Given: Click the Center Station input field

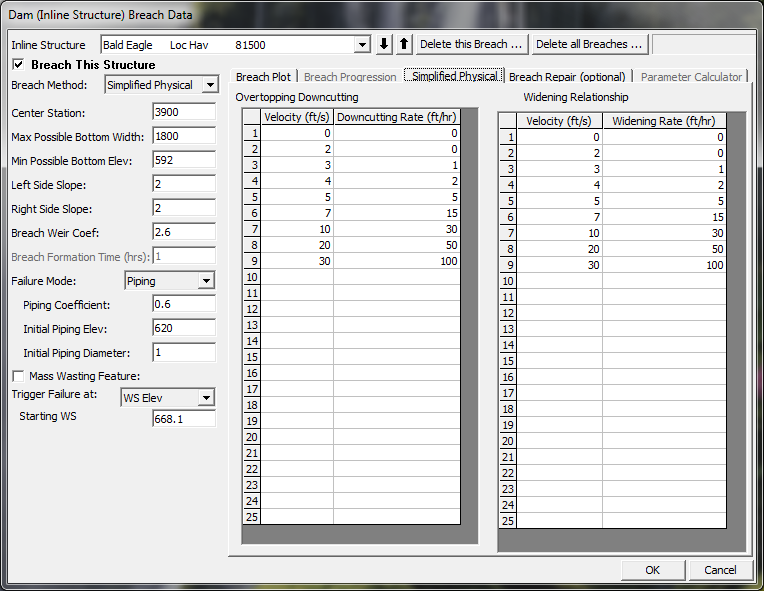Looking at the screenshot, I should click(184, 113).
